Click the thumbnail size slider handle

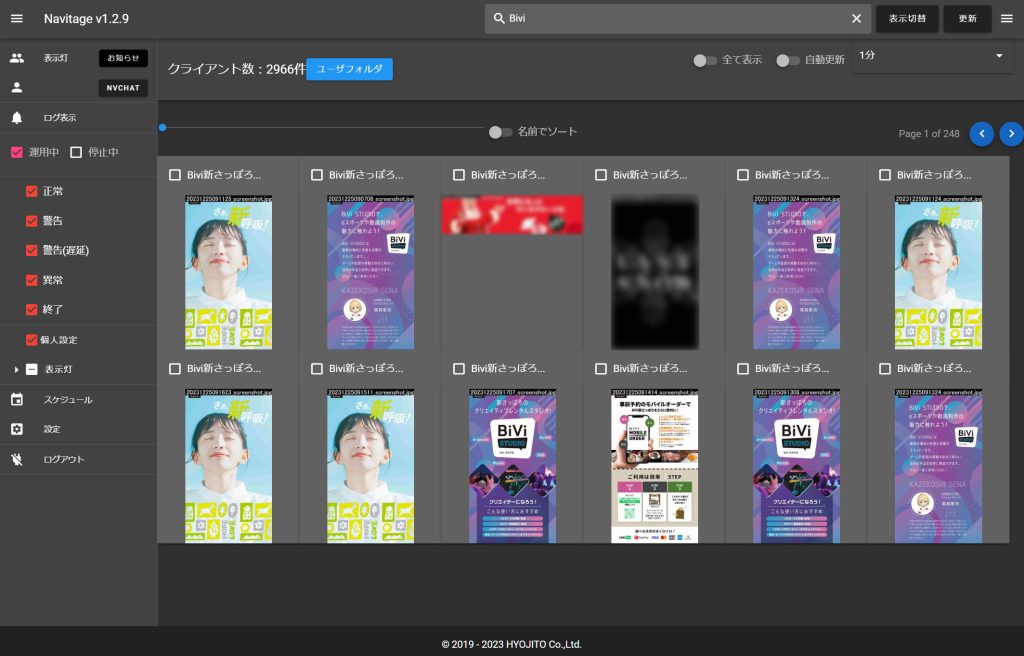click(163, 127)
